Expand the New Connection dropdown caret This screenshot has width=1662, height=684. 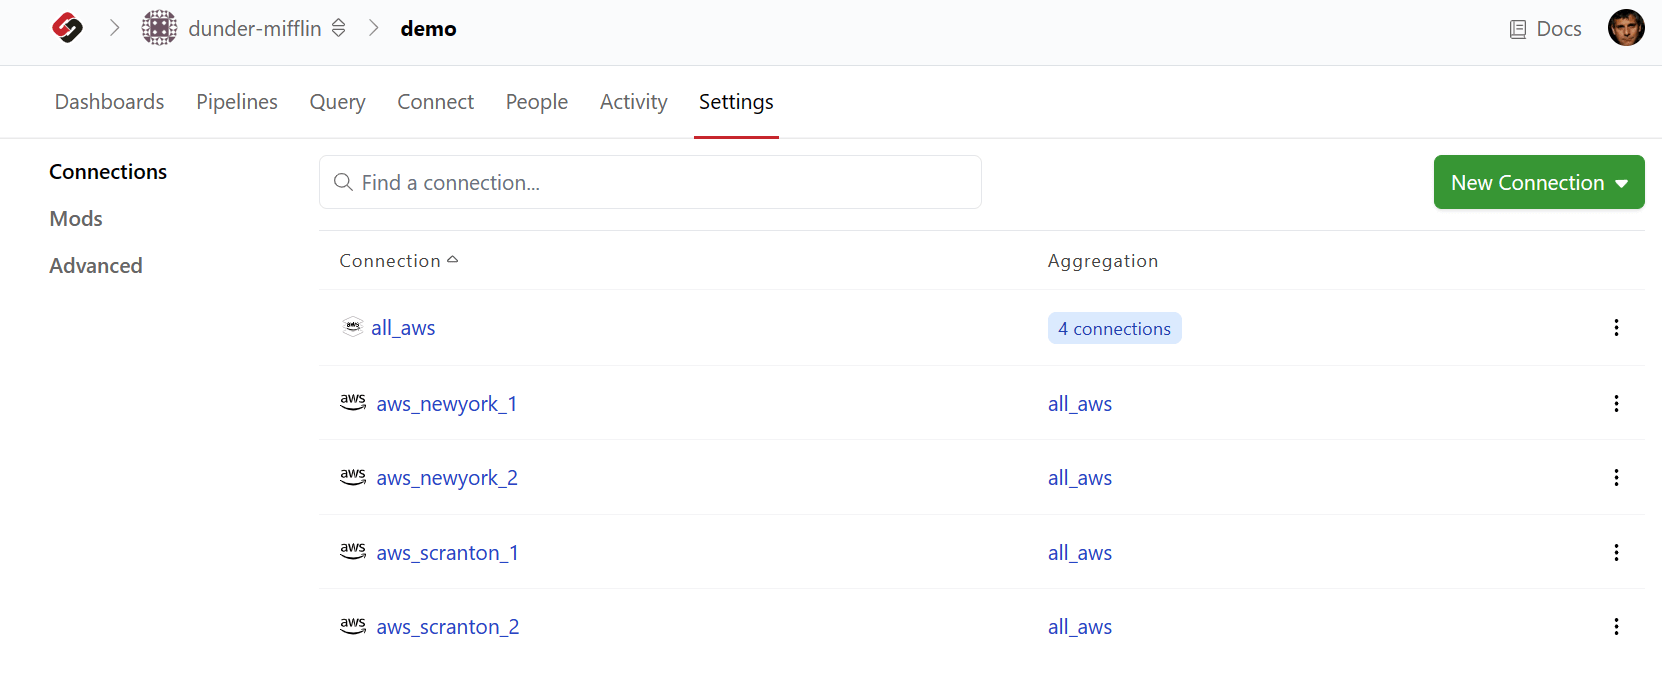click(1622, 184)
